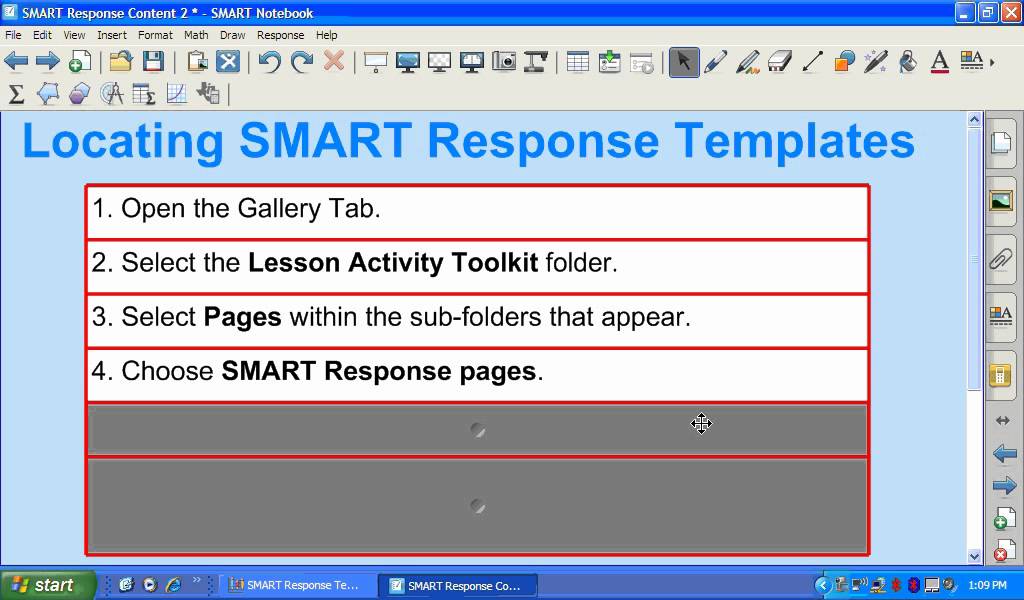Open the Sigma math equation tool
The image size is (1024, 600).
pos(16,94)
